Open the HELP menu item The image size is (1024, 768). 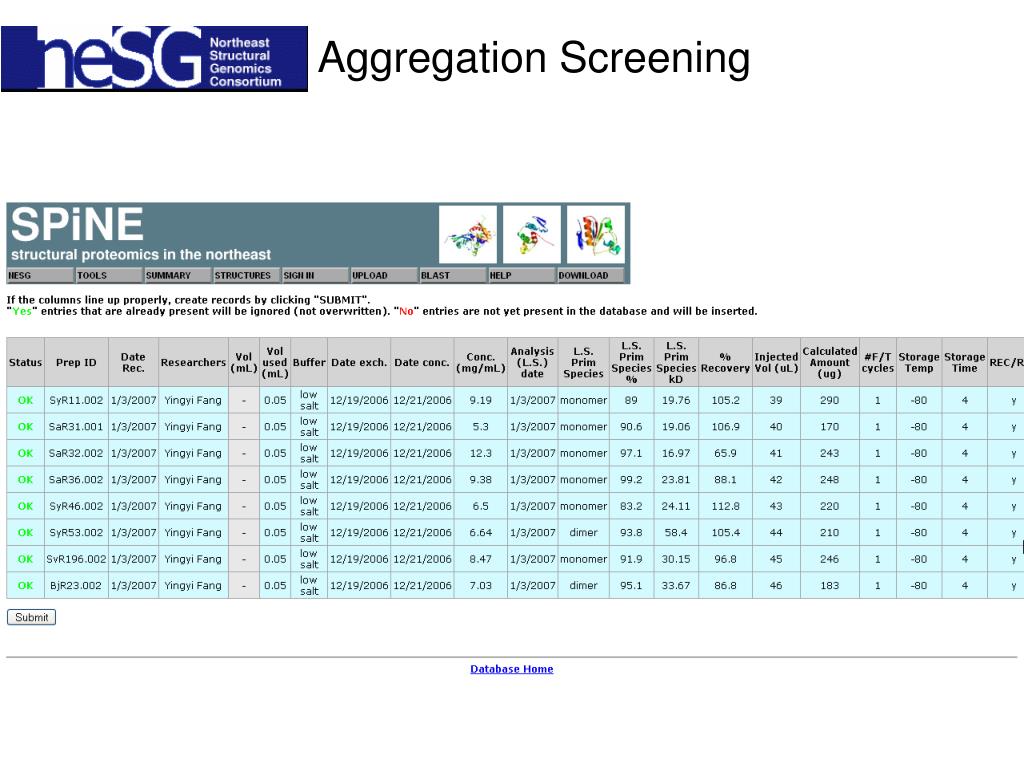(521, 276)
